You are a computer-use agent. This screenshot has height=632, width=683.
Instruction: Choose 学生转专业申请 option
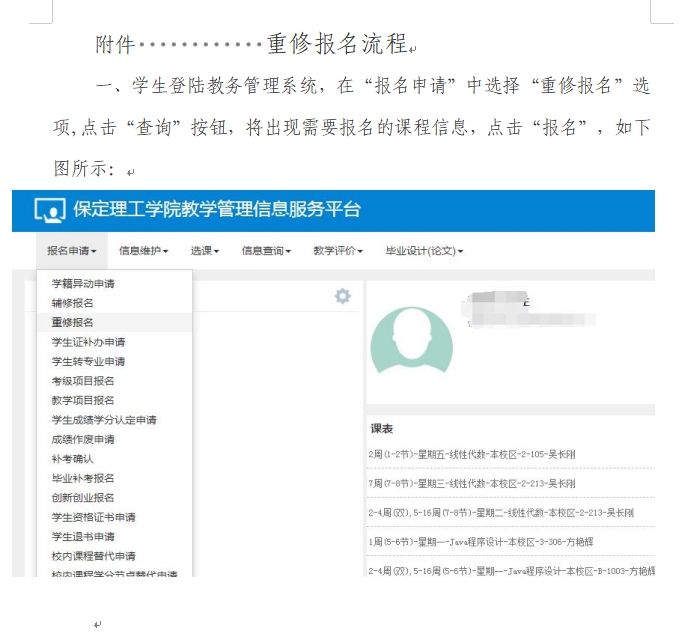88,361
